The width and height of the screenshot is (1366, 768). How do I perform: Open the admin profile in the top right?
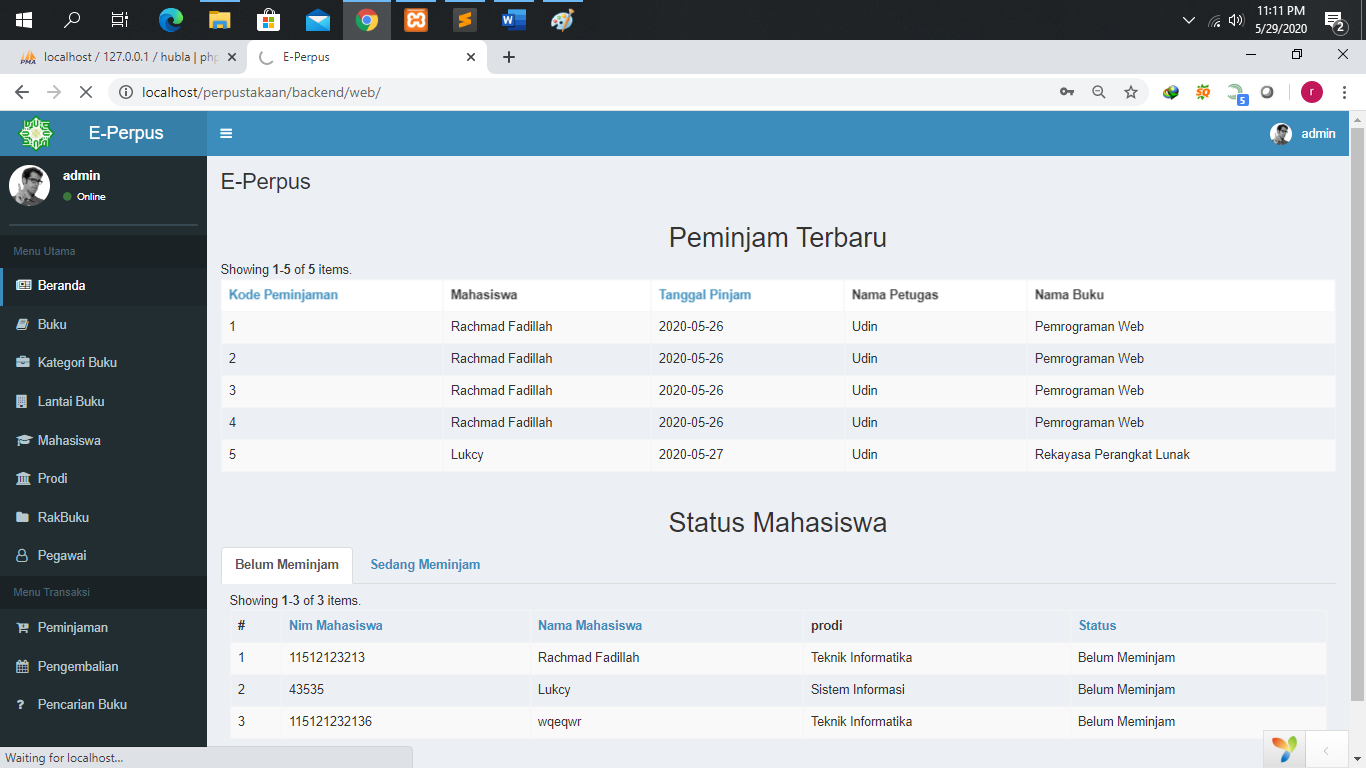click(x=1302, y=133)
